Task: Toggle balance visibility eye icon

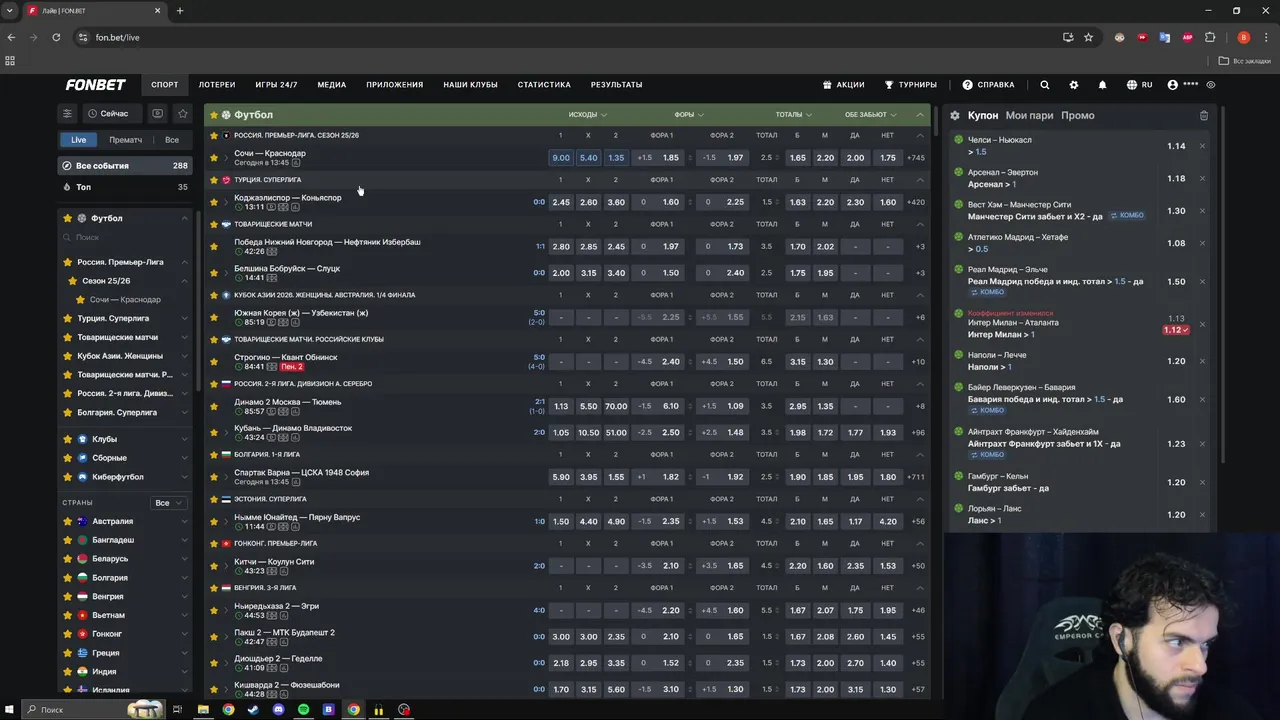Action: point(1211,85)
